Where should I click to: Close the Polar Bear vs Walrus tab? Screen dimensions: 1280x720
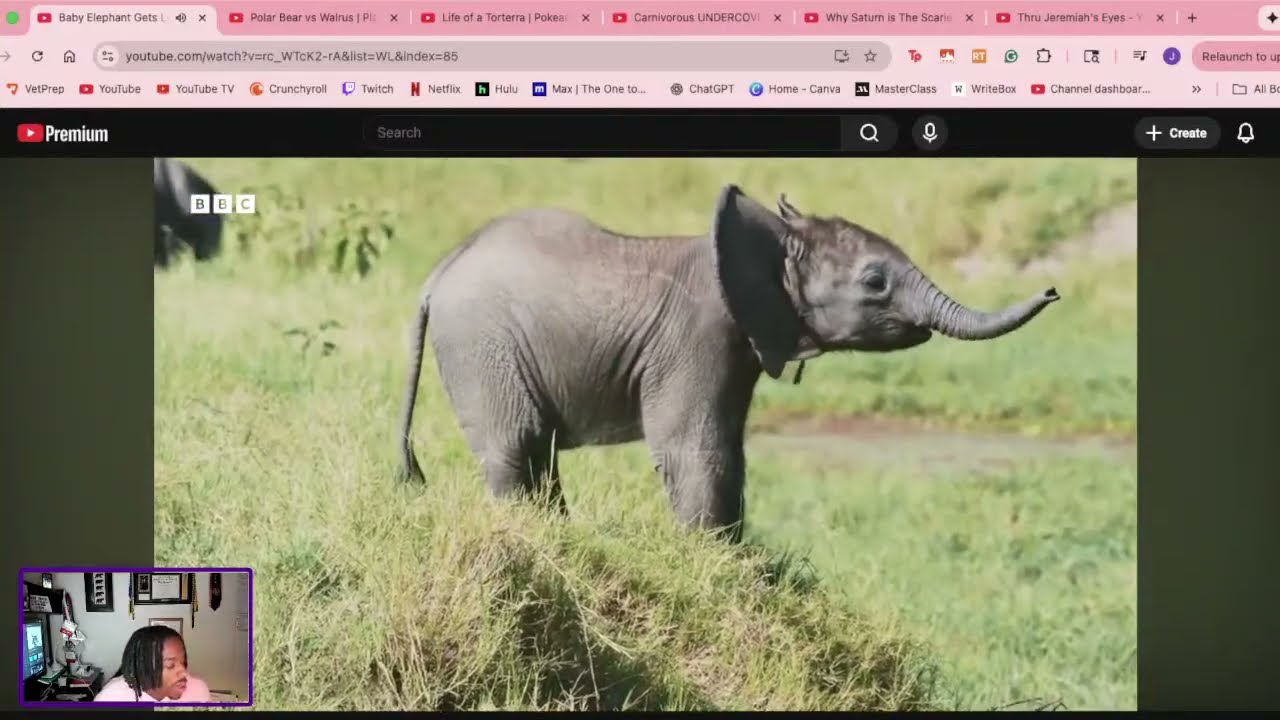click(394, 18)
